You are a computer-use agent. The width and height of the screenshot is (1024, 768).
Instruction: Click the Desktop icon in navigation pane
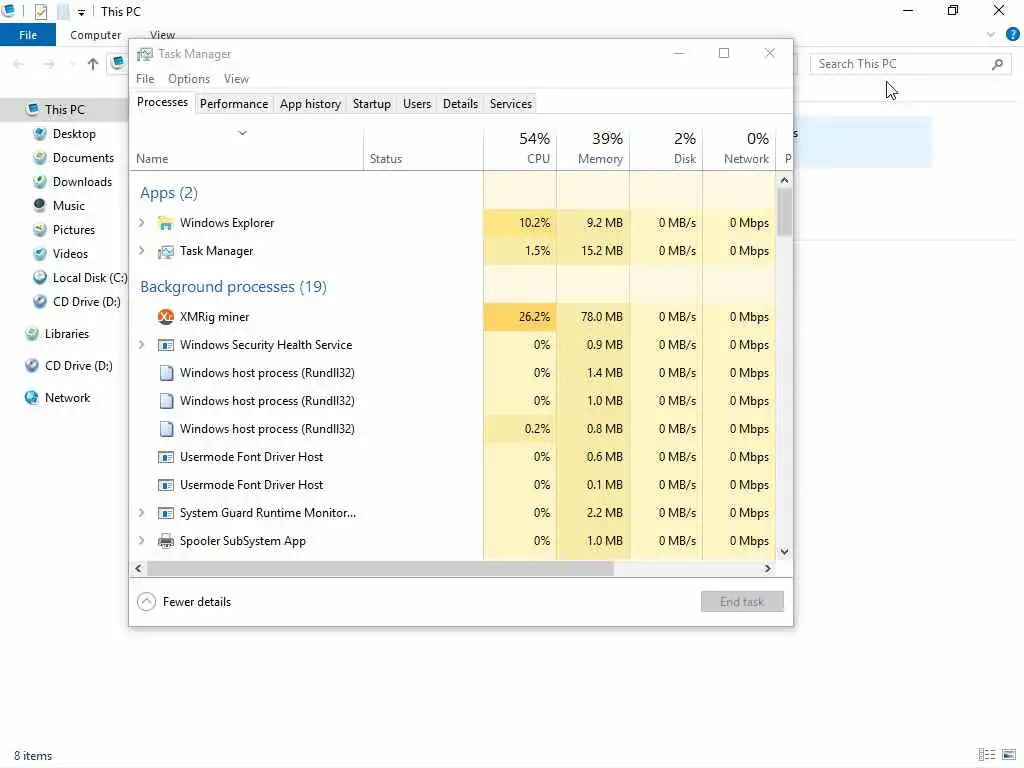point(40,134)
